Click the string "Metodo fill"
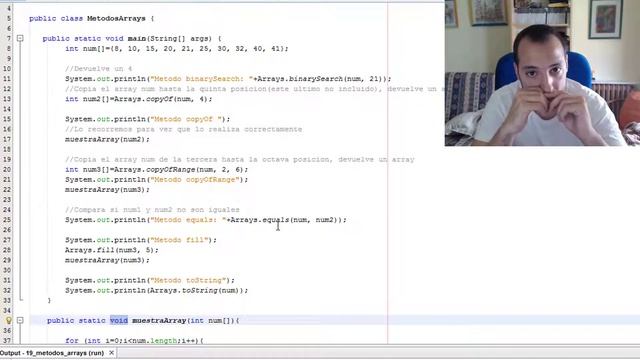This screenshot has width=640, height=360. click(179, 240)
